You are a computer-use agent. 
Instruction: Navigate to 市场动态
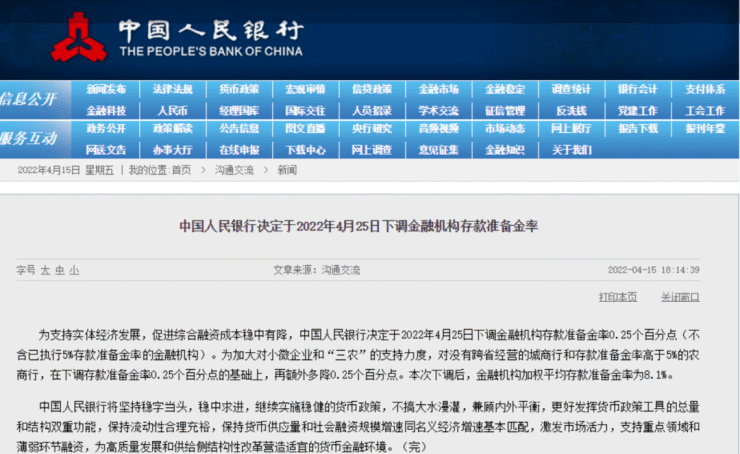point(505,128)
